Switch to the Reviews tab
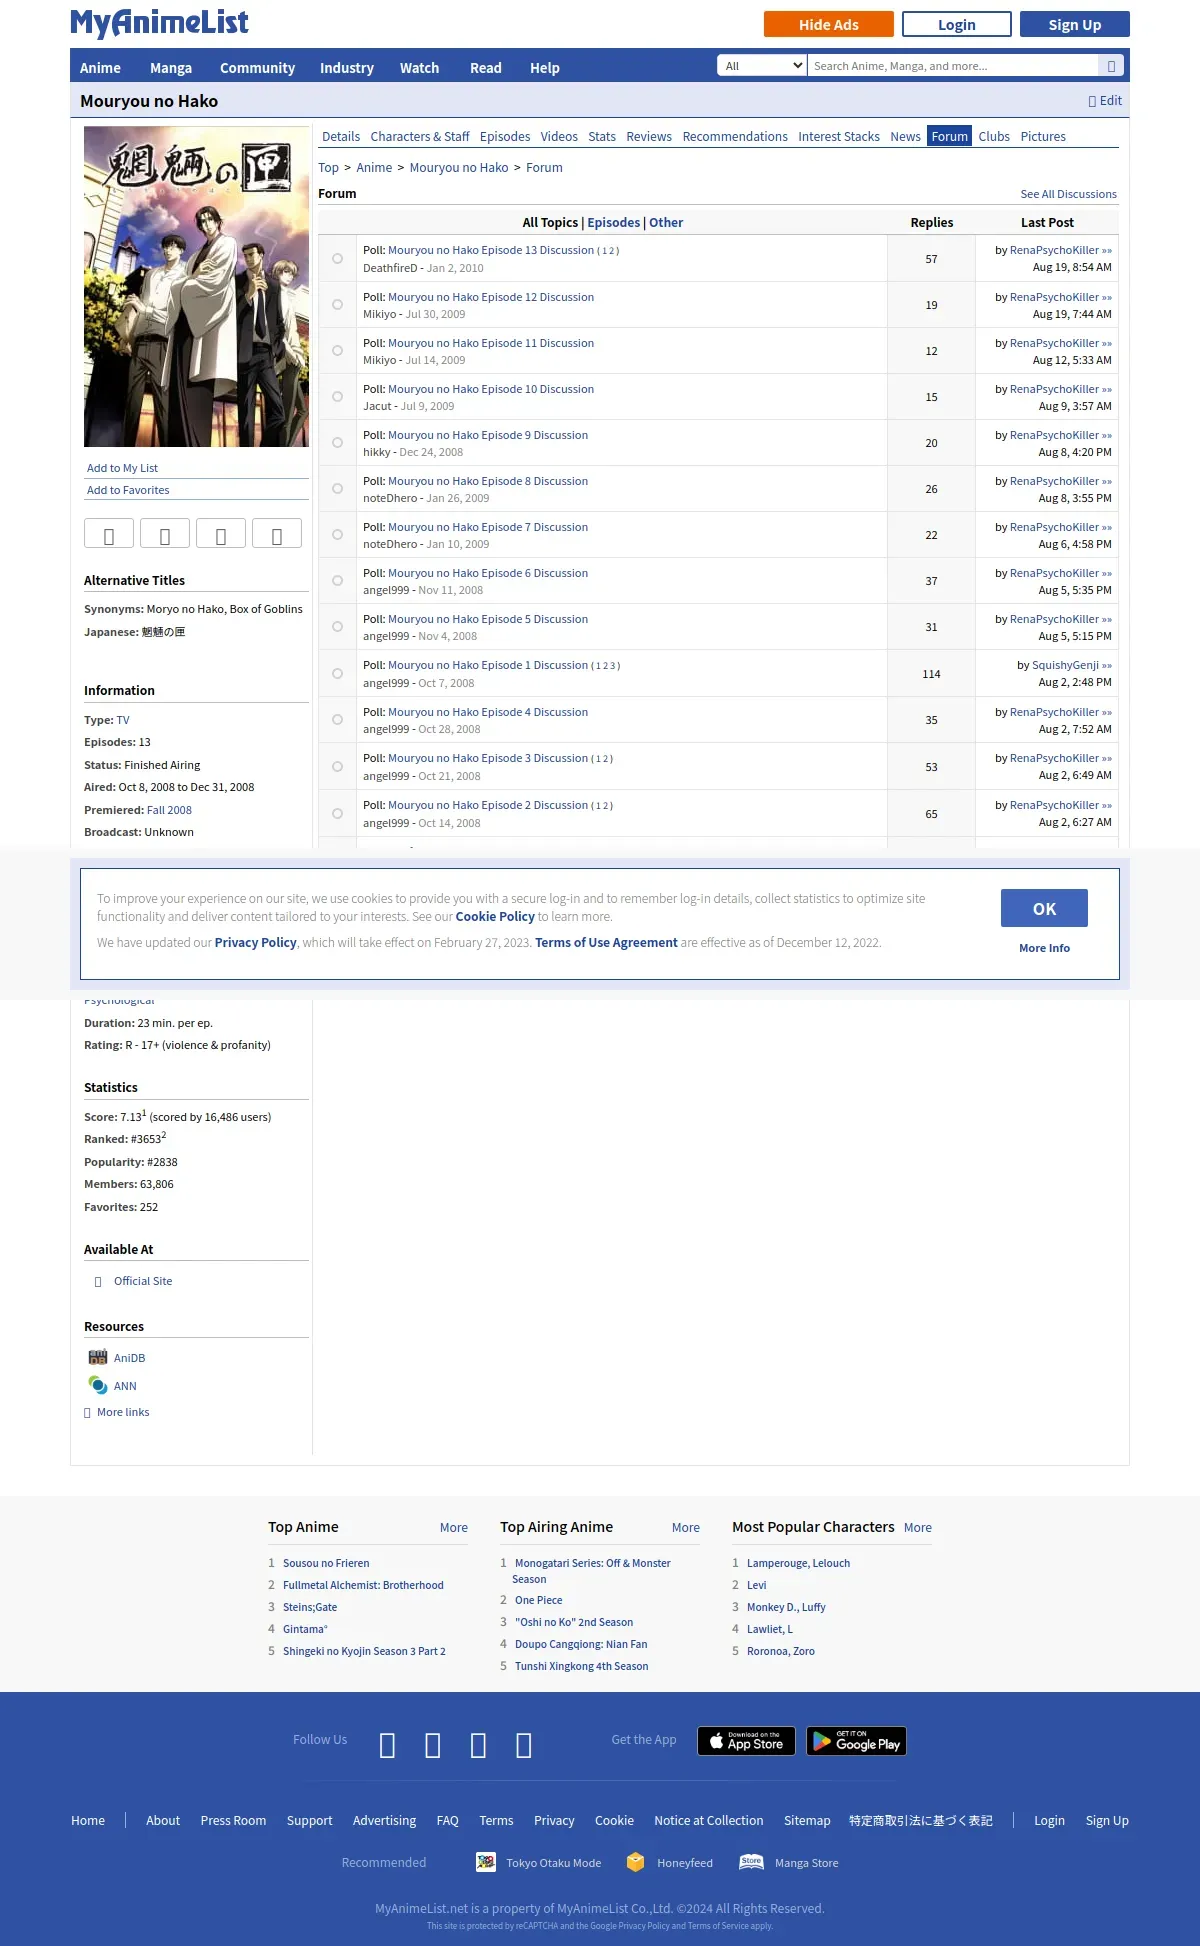 coord(649,137)
